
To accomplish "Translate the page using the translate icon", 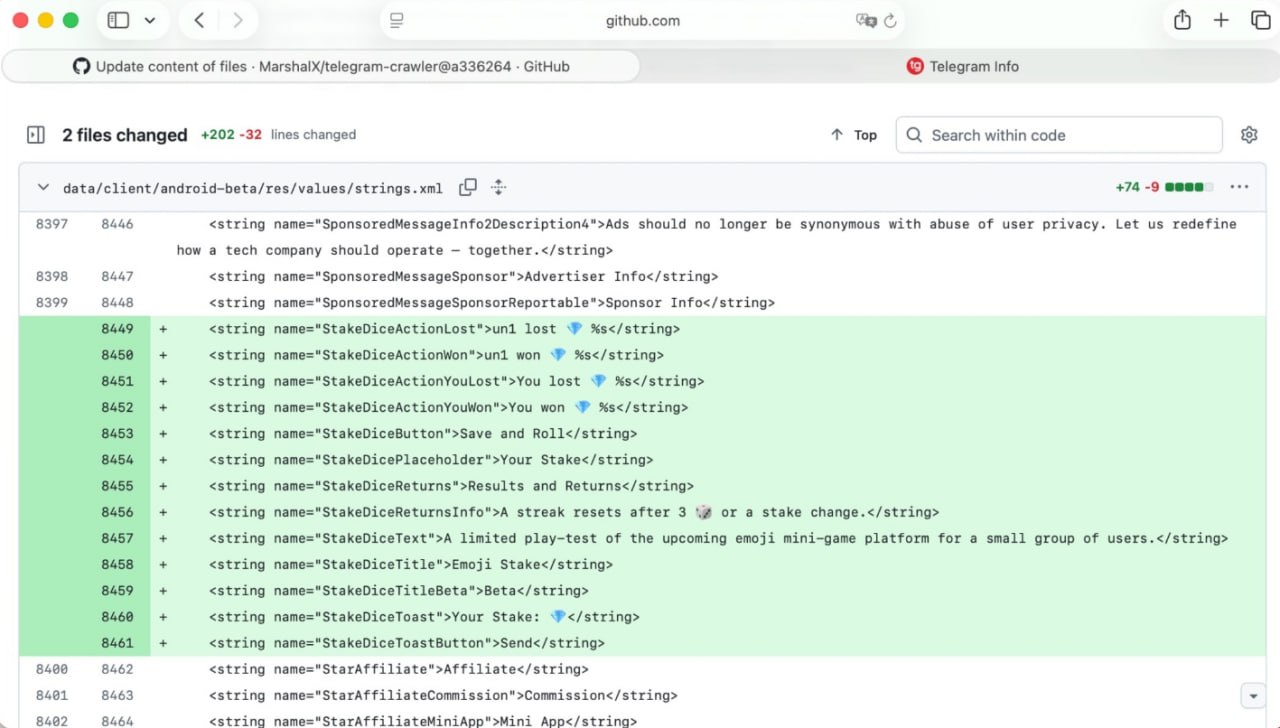I will (x=865, y=20).
